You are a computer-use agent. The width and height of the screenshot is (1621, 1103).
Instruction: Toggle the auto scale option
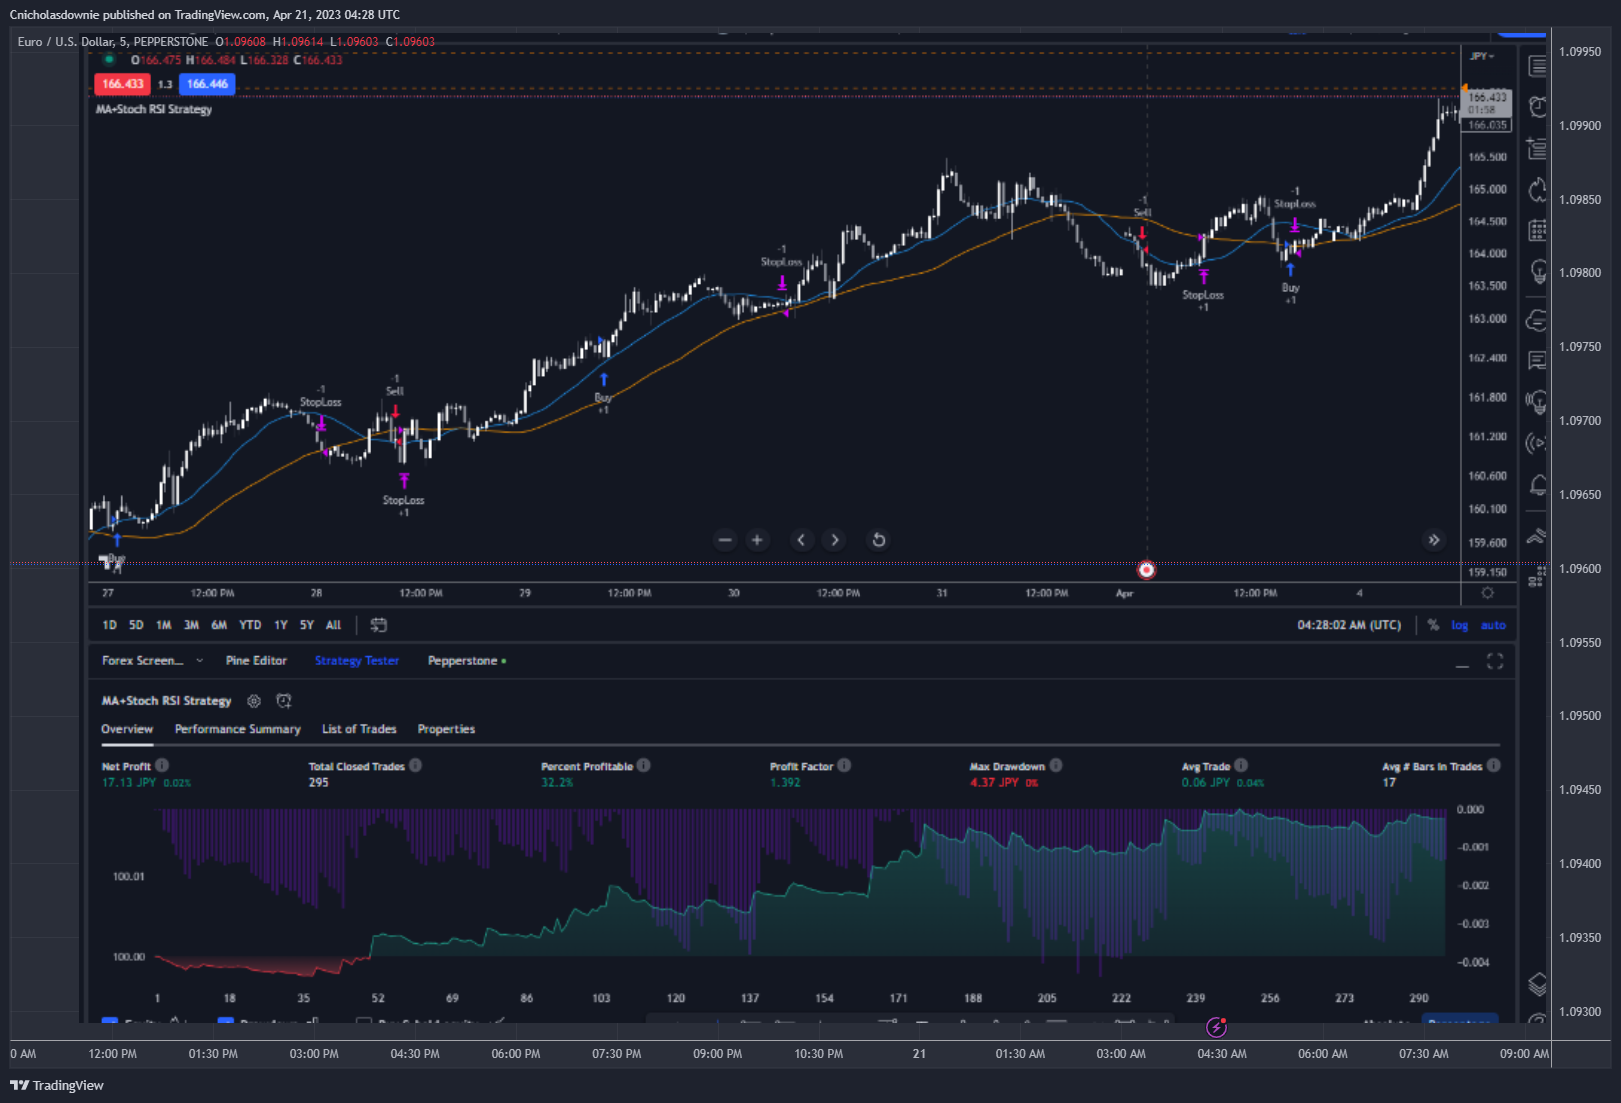point(1493,626)
